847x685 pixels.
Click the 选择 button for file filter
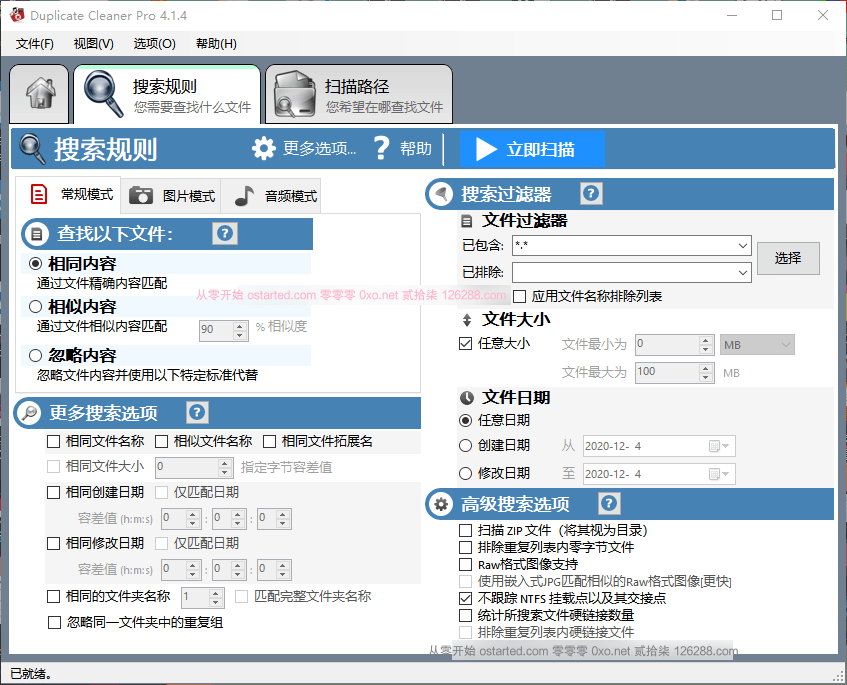coord(788,258)
